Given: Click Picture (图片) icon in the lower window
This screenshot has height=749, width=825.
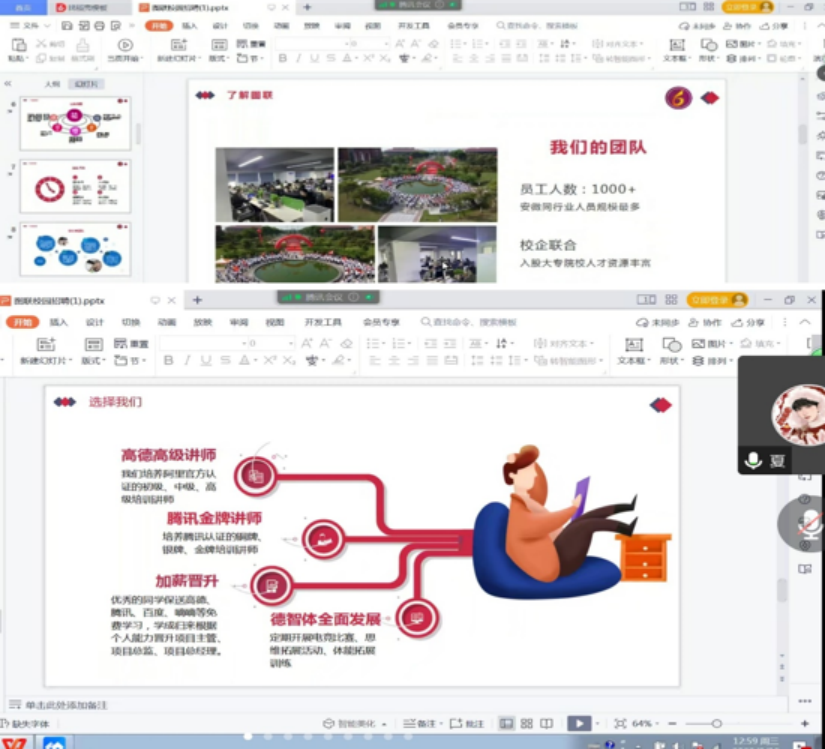Looking at the screenshot, I should pyautogui.click(x=698, y=343).
